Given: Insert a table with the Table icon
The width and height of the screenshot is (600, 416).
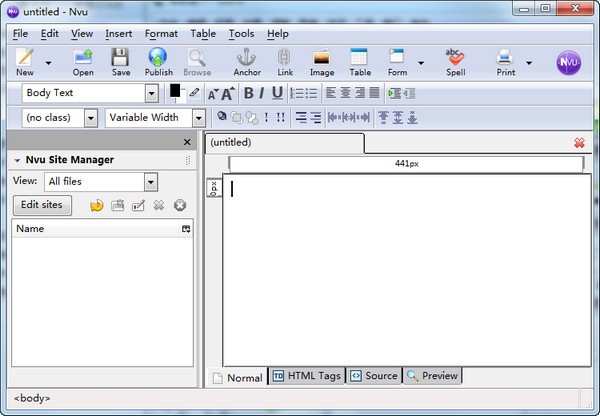Looking at the screenshot, I should (360, 62).
